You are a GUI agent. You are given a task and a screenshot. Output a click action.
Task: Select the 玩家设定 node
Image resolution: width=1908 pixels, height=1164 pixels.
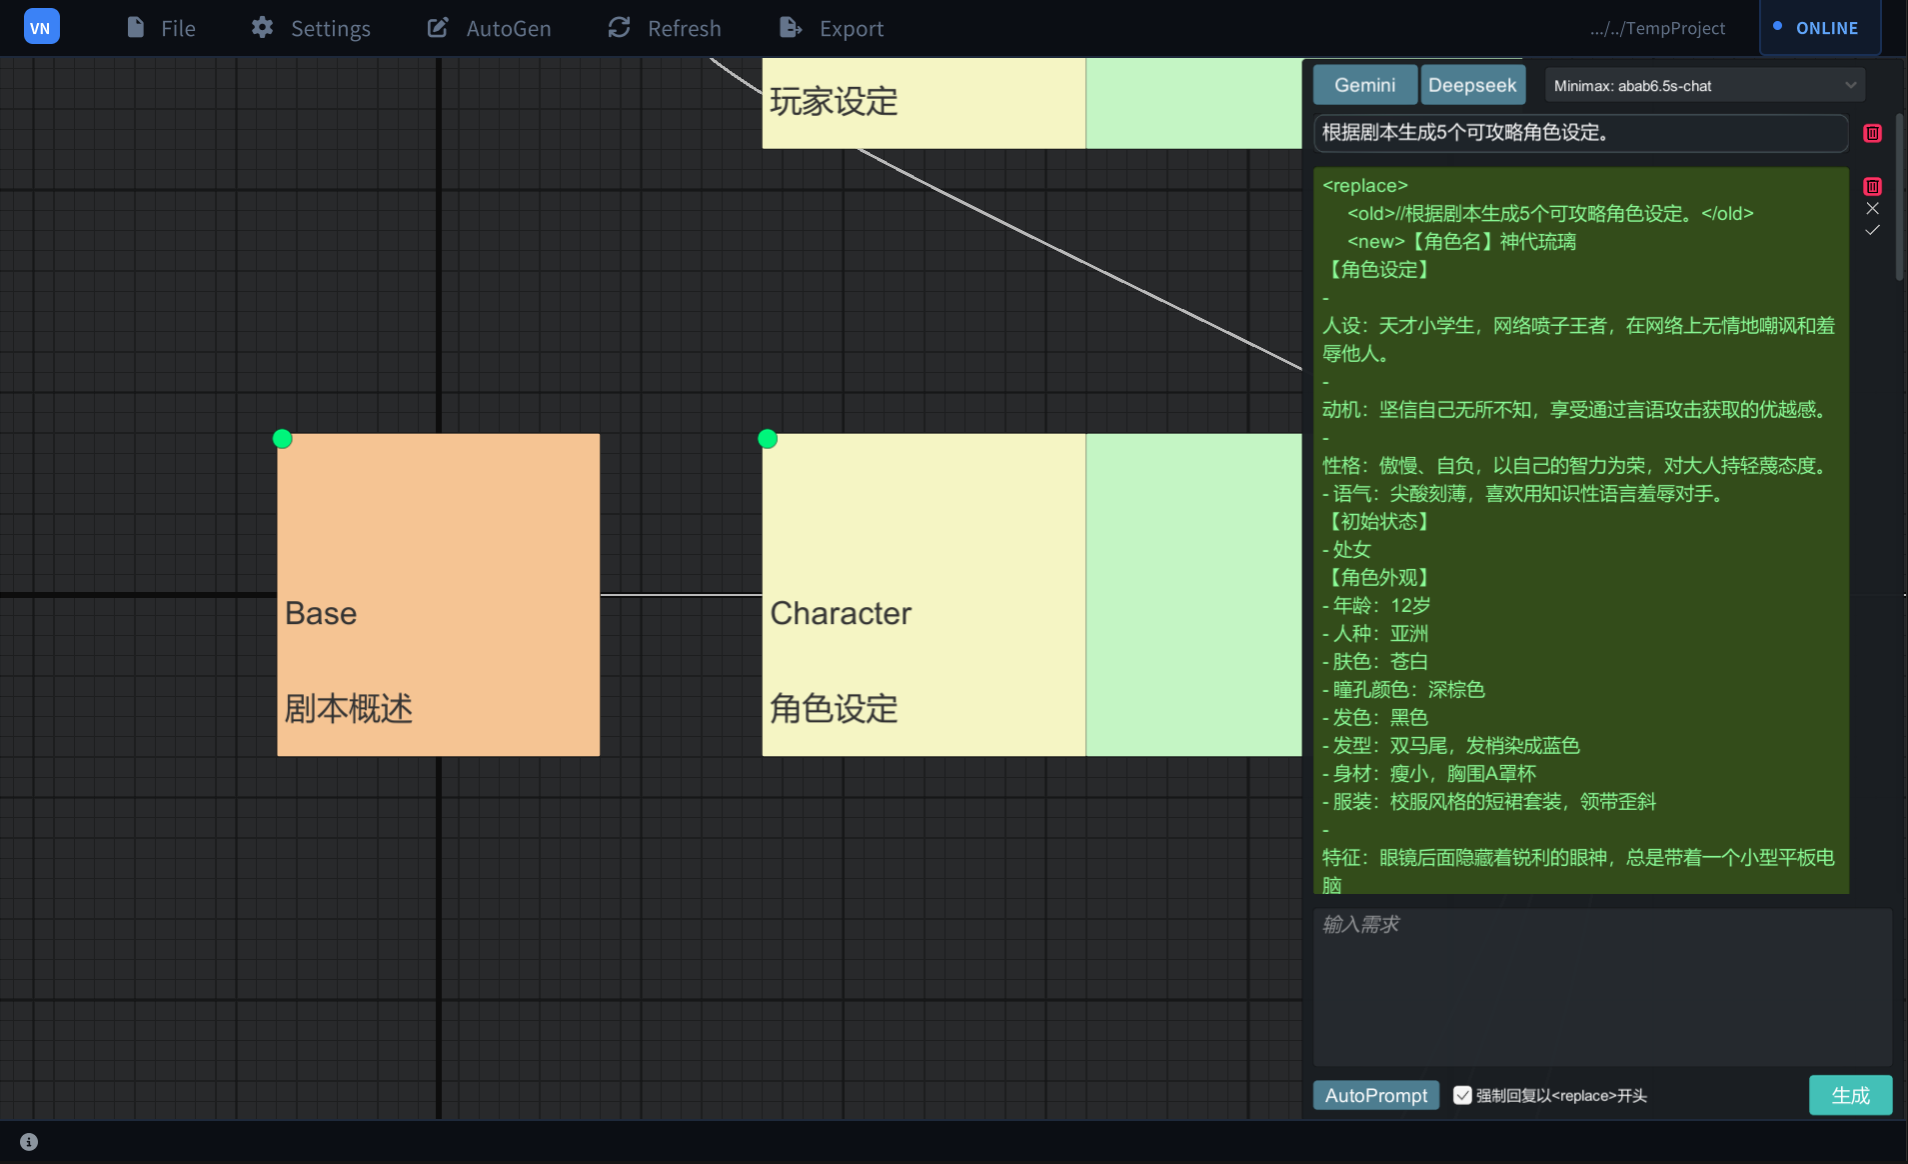[923, 103]
